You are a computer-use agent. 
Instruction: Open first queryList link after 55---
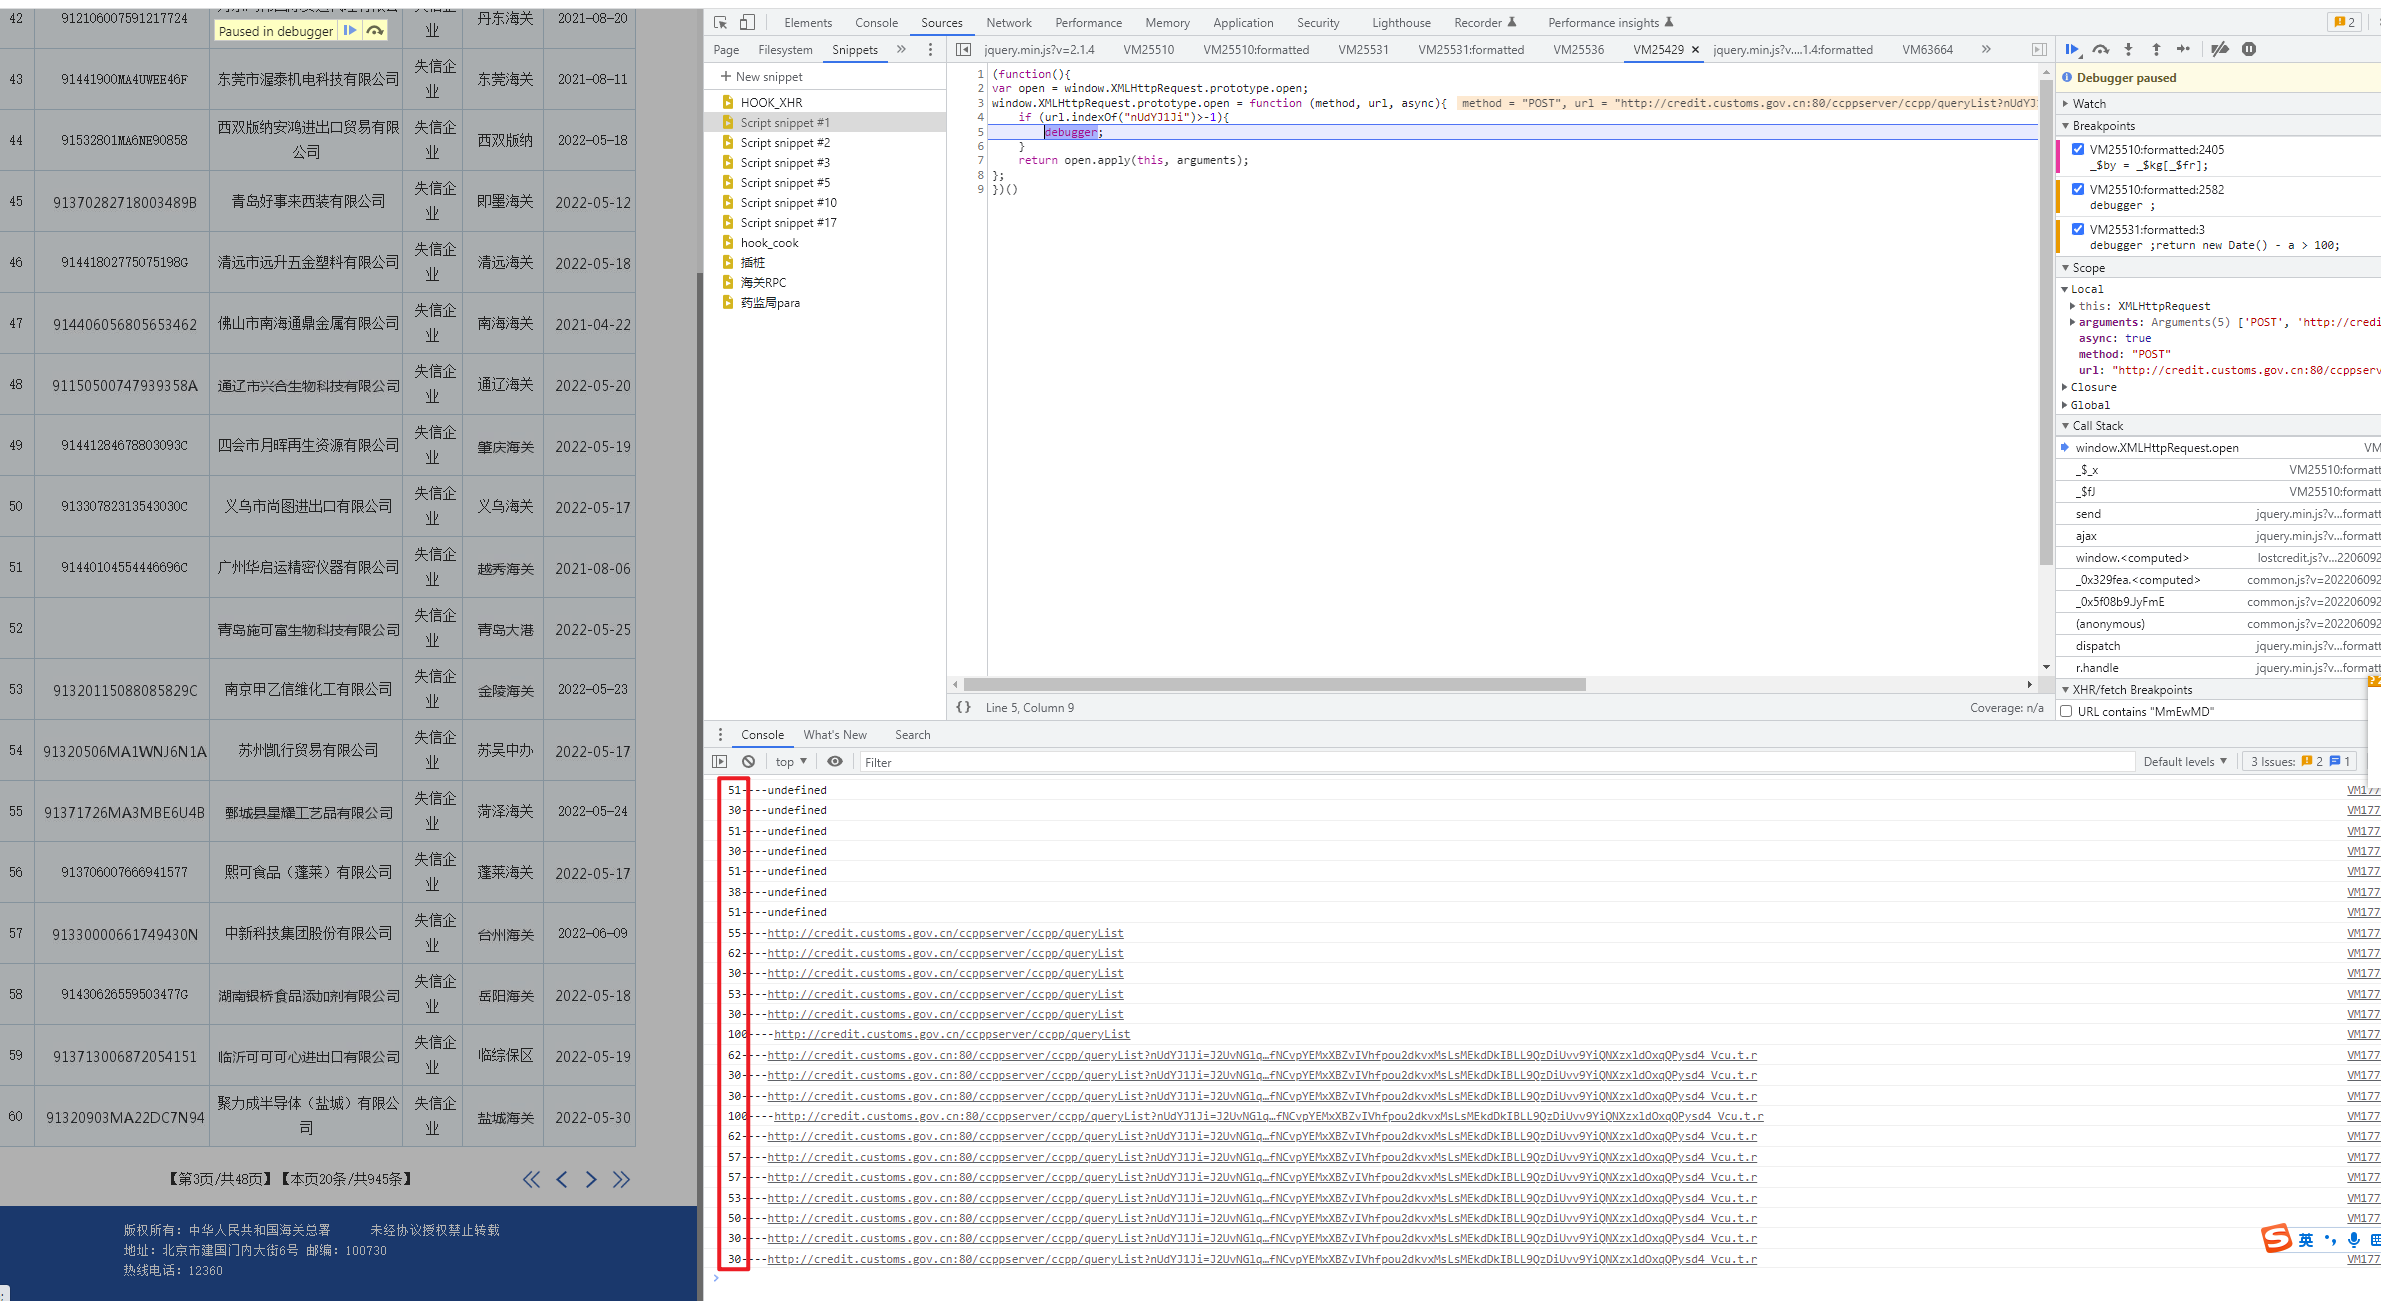[x=945, y=933]
